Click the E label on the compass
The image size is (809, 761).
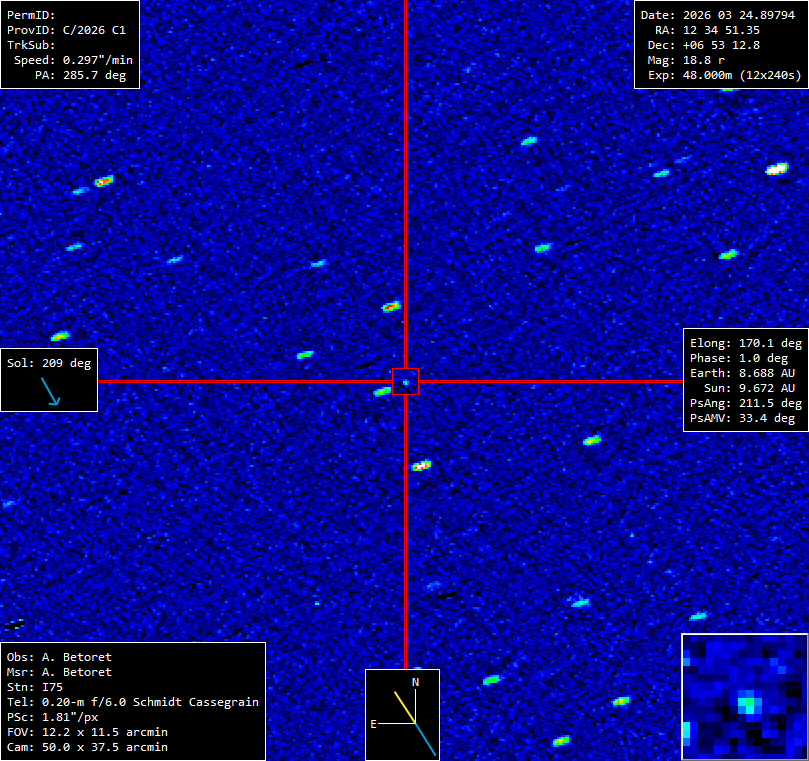(x=373, y=723)
